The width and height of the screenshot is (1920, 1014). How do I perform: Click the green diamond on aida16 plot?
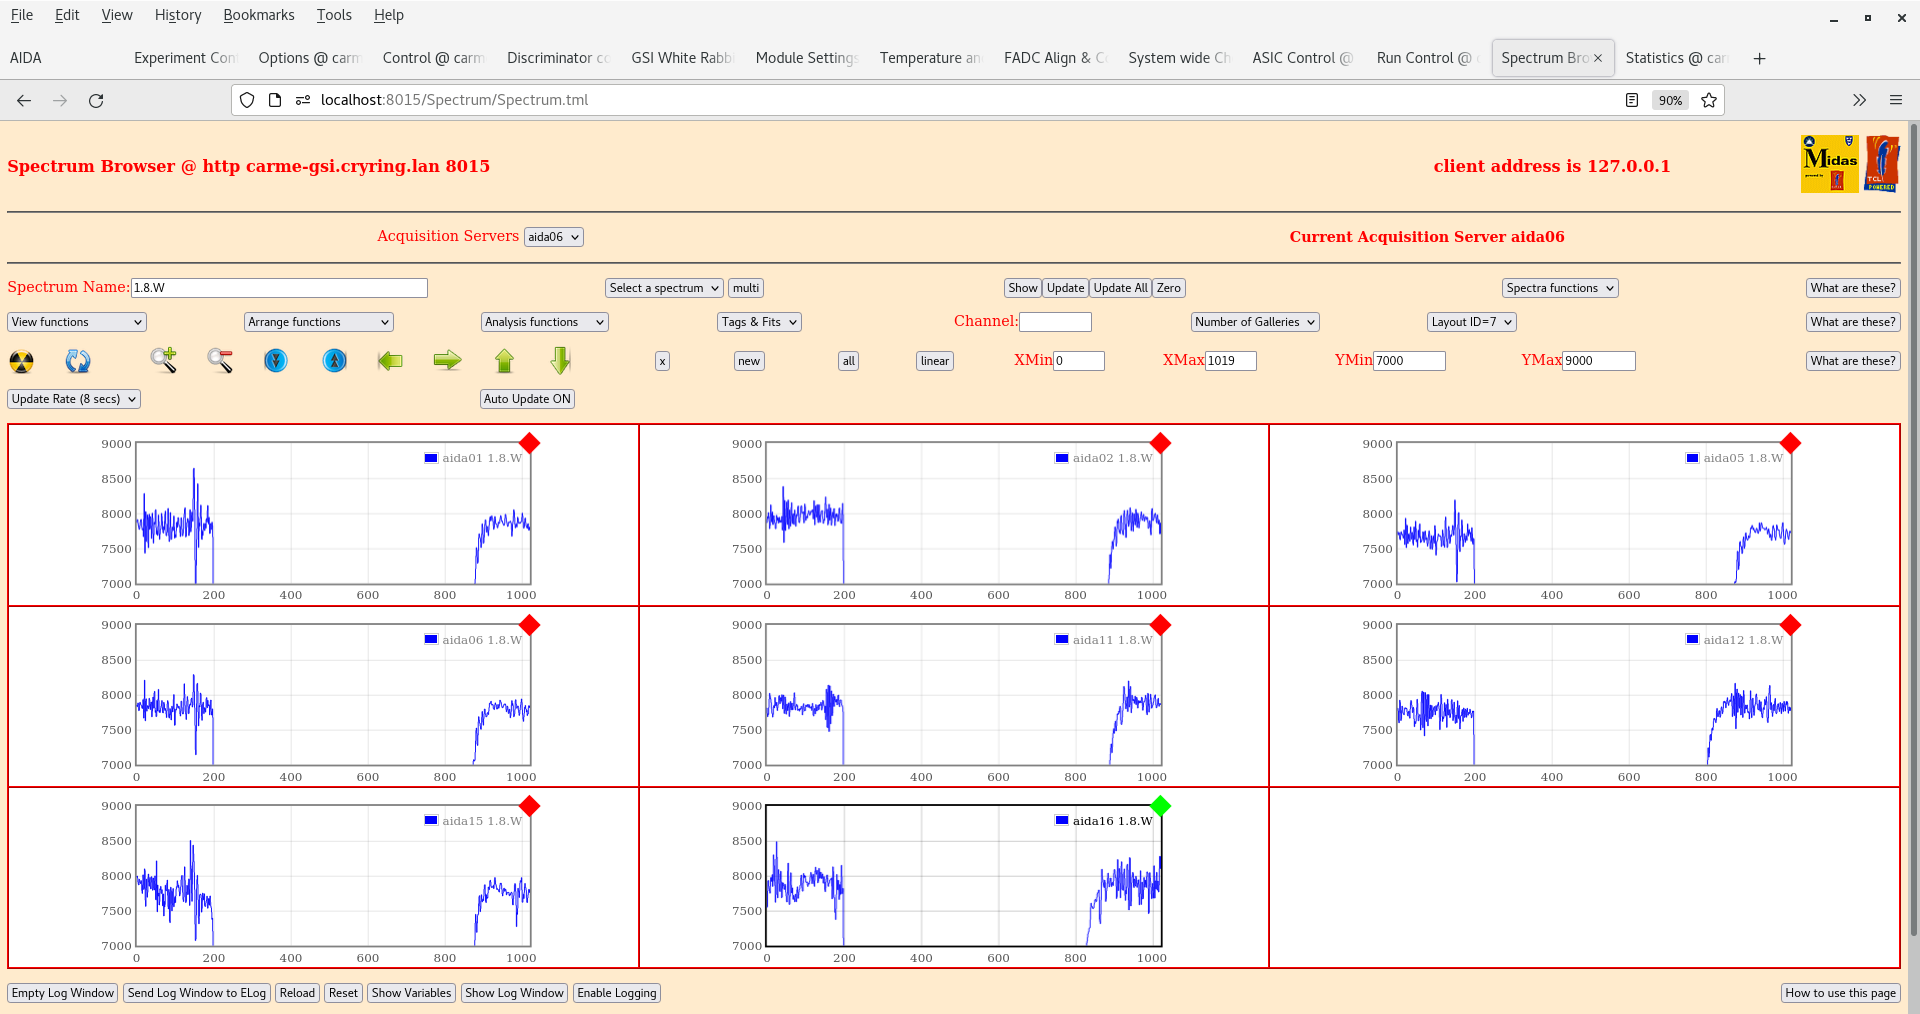click(1160, 806)
